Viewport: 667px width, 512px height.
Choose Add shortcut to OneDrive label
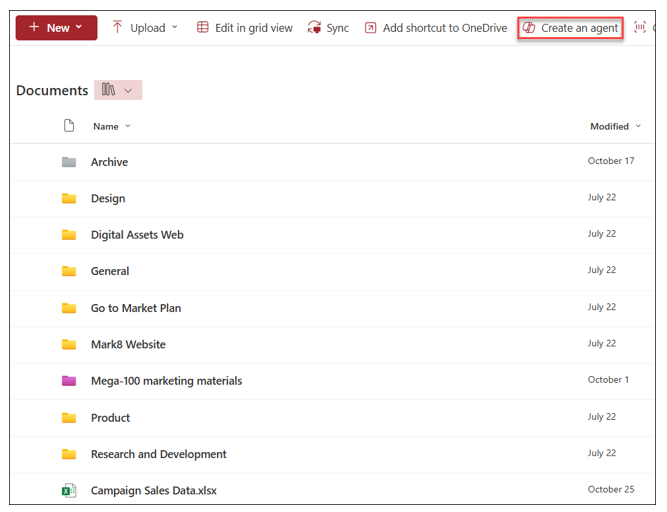445,28
